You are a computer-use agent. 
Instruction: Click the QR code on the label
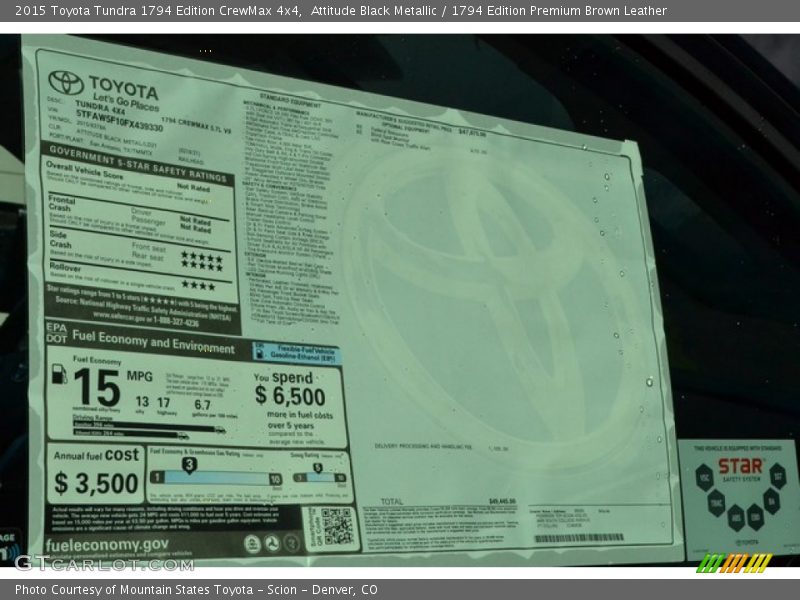click(337, 526)
